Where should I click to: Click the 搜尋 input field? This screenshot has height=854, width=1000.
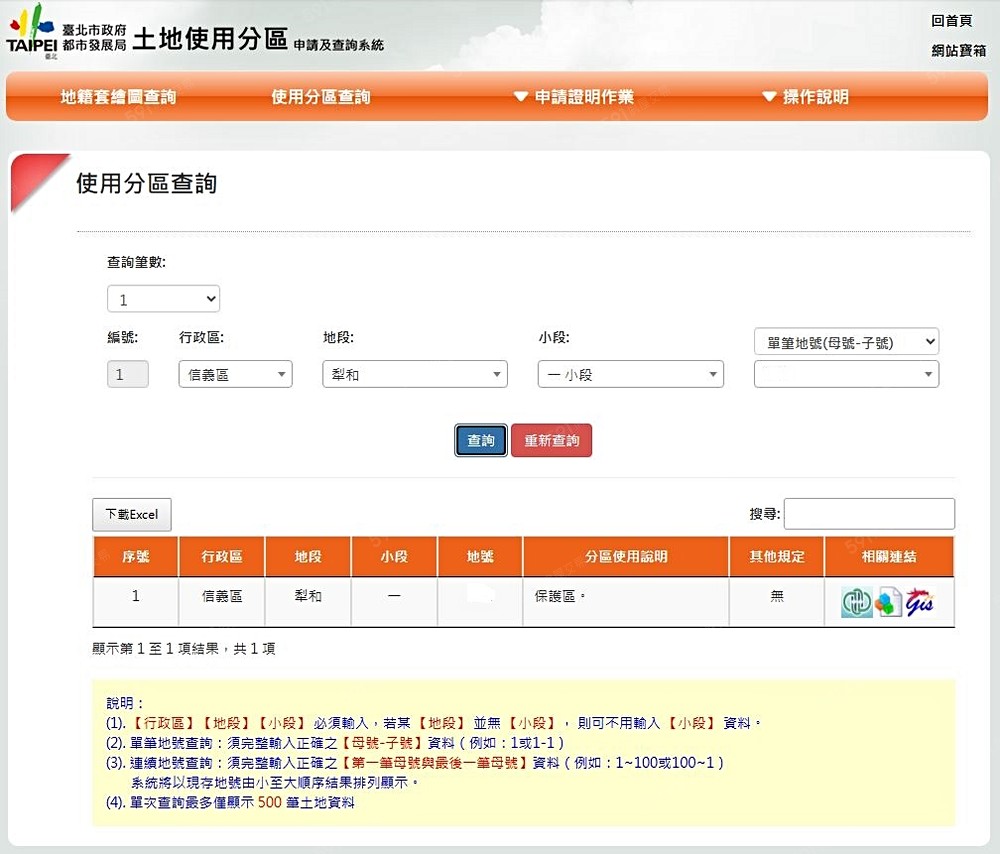(869, 514)
